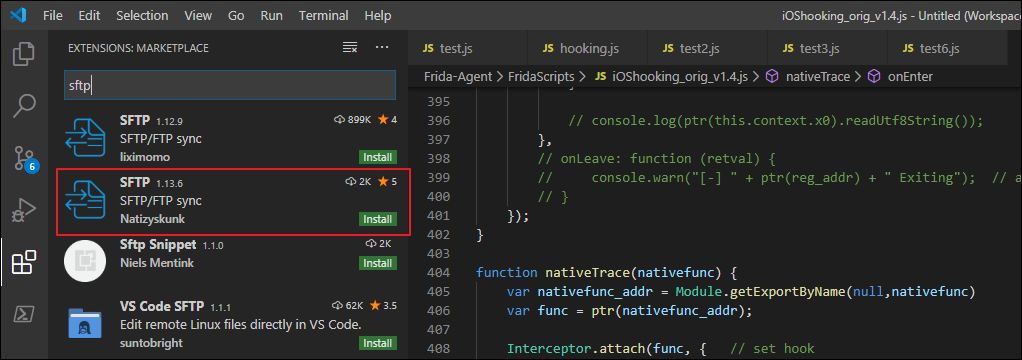Install Sftp Snippet by Niels Mentink

377,263
